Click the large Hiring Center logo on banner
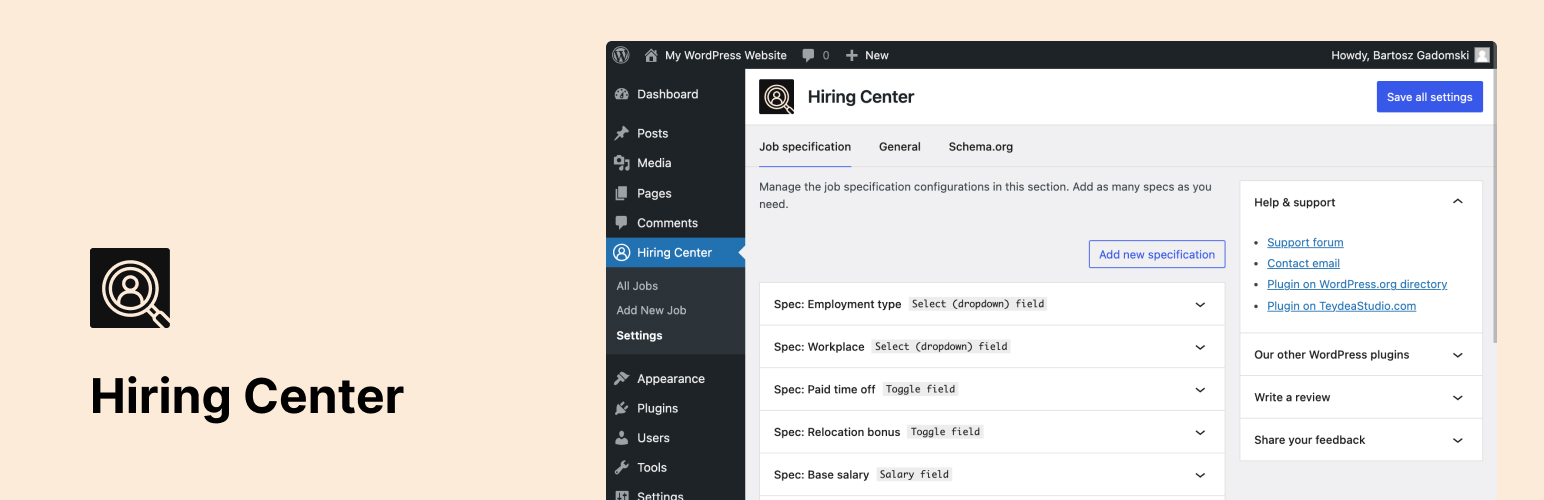The width and height of the screenshot is (1544, 500). (130, 288)
